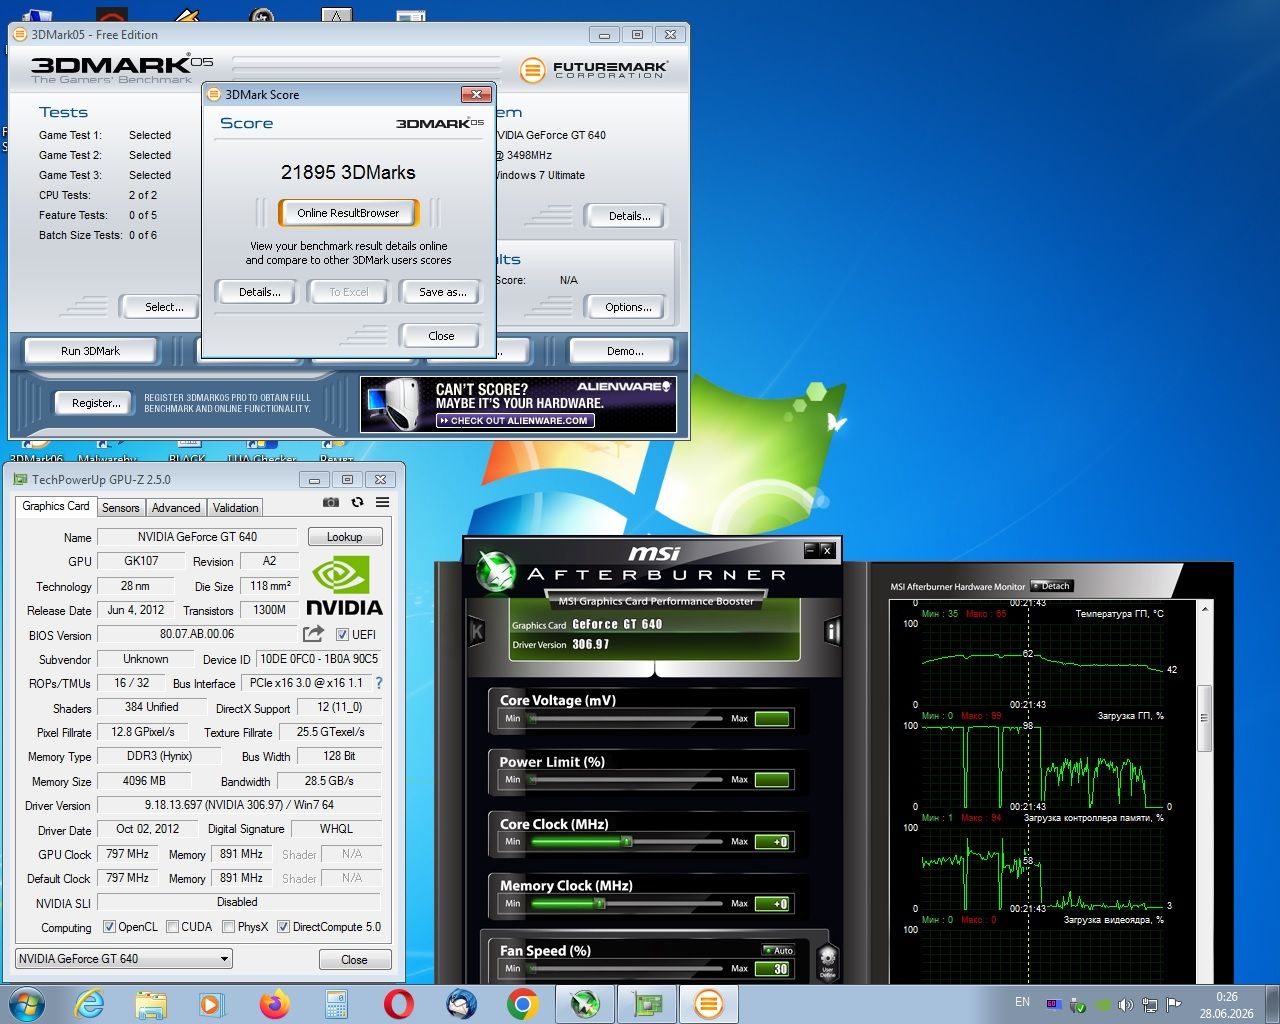Click the Lookup button in GPU-Z
Image resolution: width=1280 pixels, height=1024 pixels.
[345, 537]
